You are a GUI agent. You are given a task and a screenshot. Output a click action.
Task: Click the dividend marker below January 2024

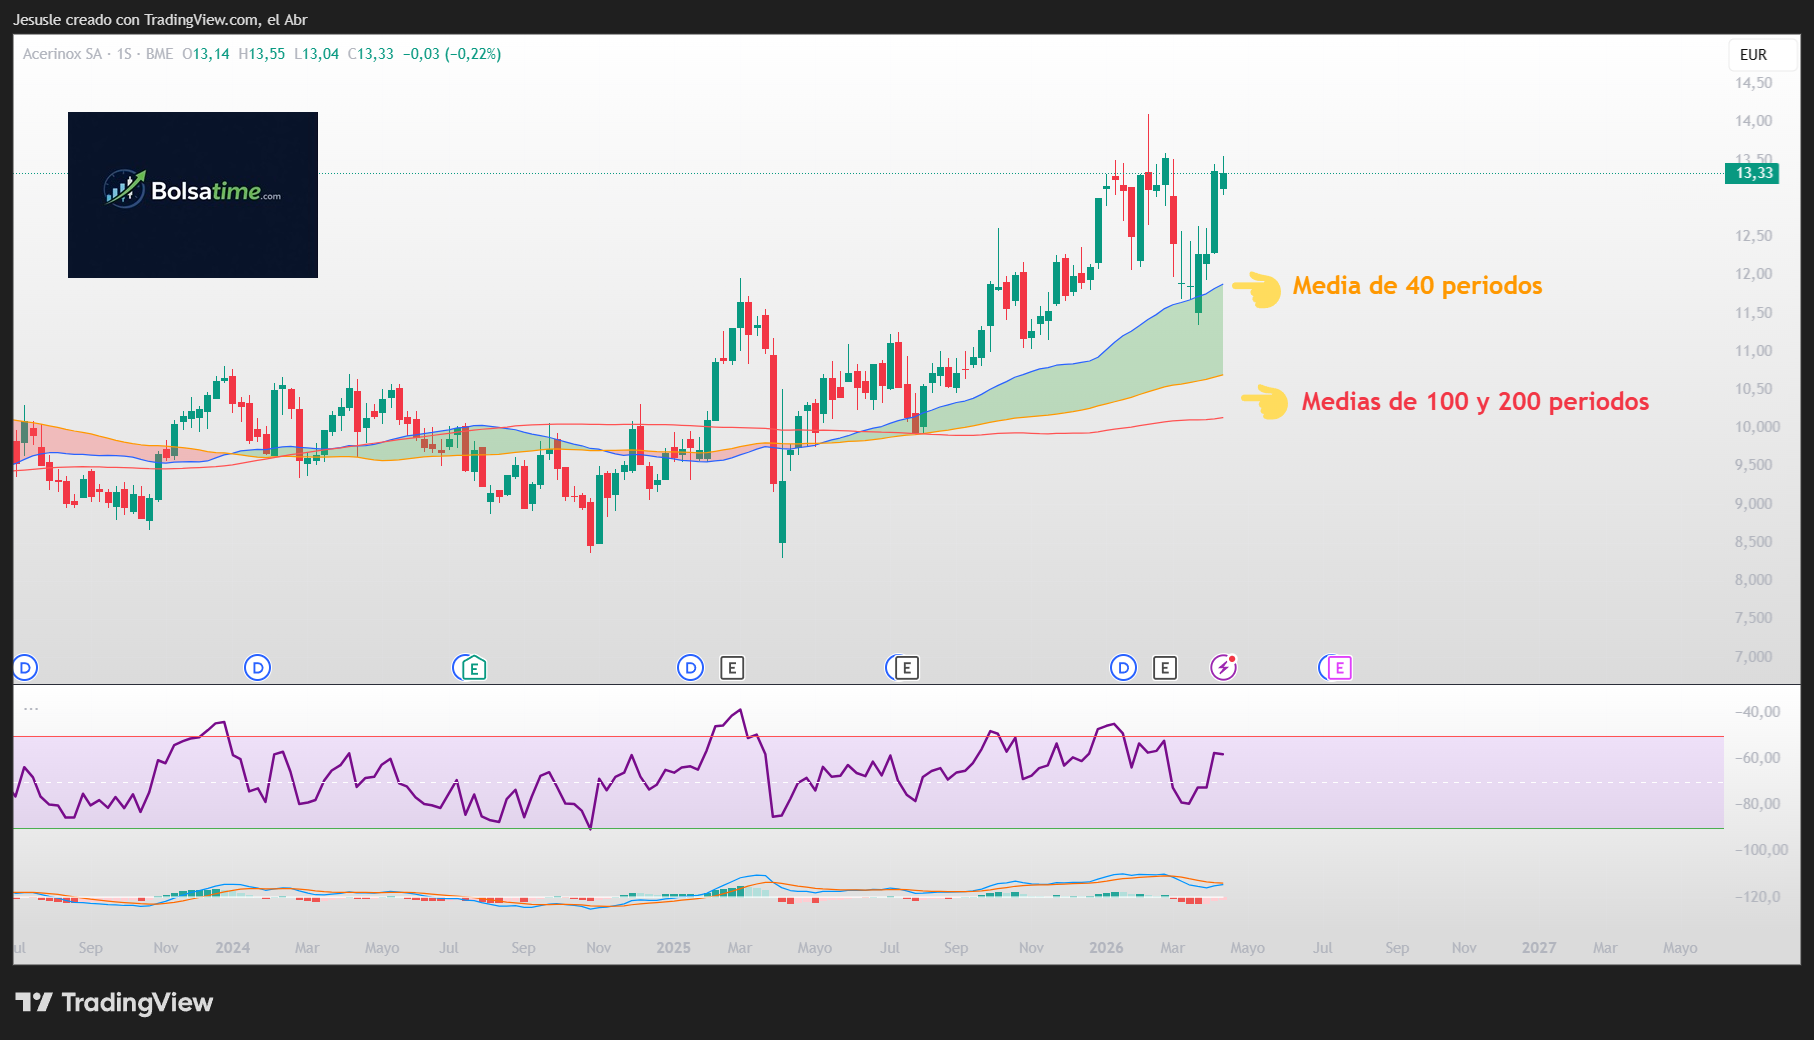point(257,668)
